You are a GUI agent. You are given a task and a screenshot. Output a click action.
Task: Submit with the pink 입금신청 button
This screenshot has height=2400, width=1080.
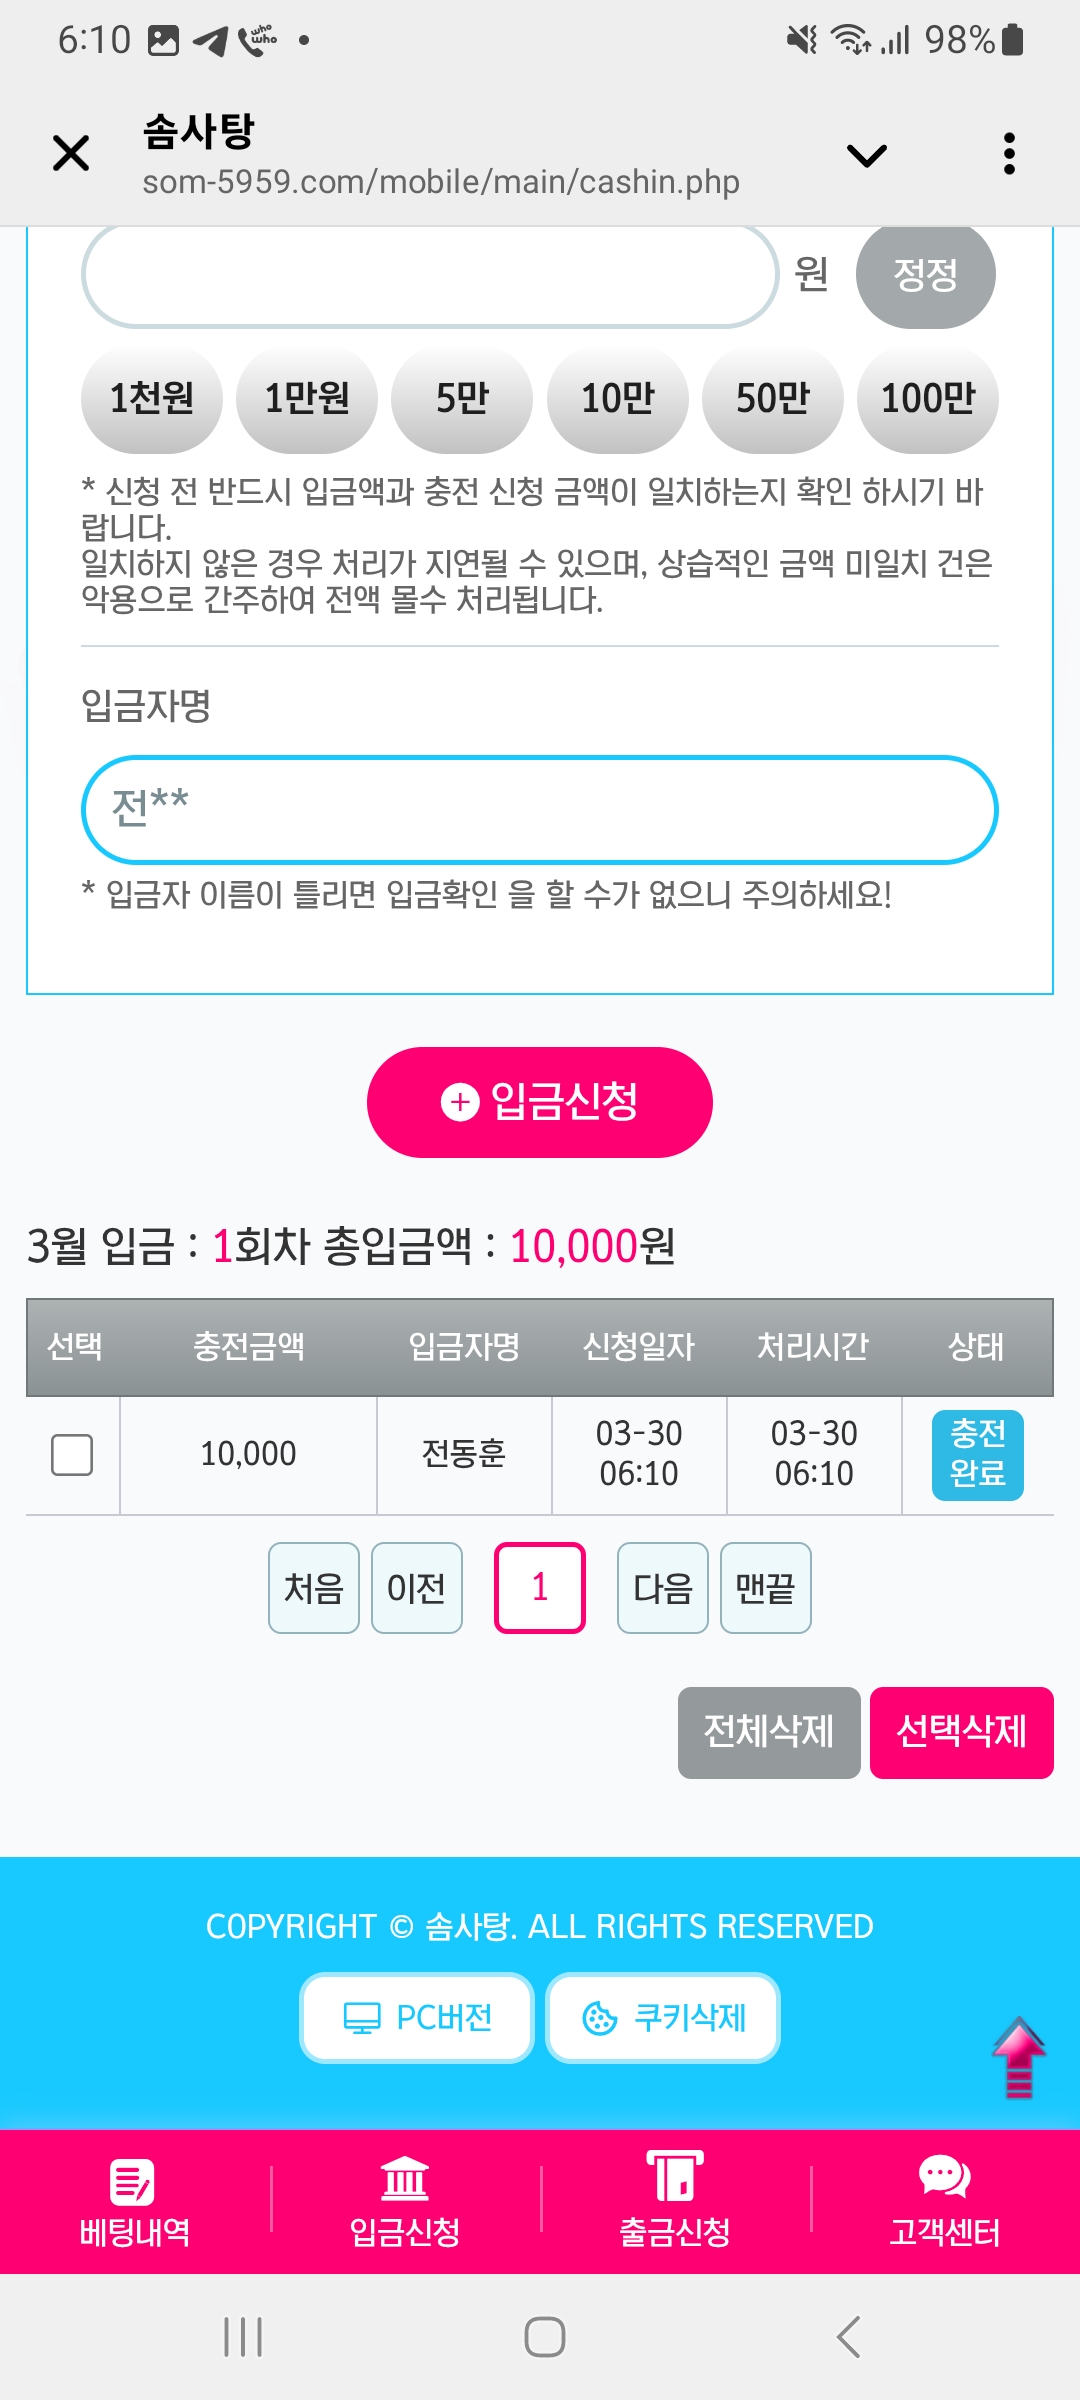pyautogui.click(x=540, y=1102)
